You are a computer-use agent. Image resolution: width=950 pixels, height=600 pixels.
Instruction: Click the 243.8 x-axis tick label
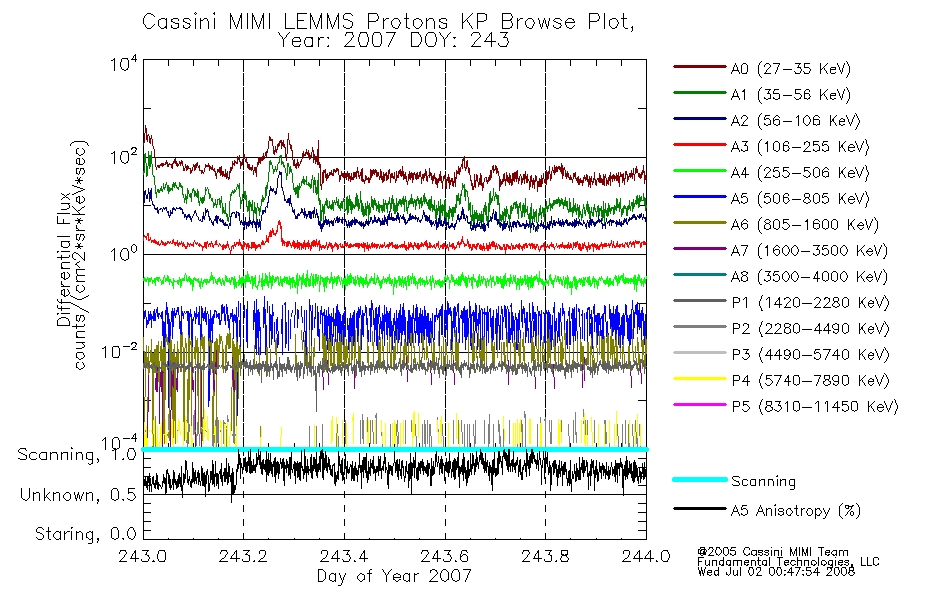(x=545, y=556)
